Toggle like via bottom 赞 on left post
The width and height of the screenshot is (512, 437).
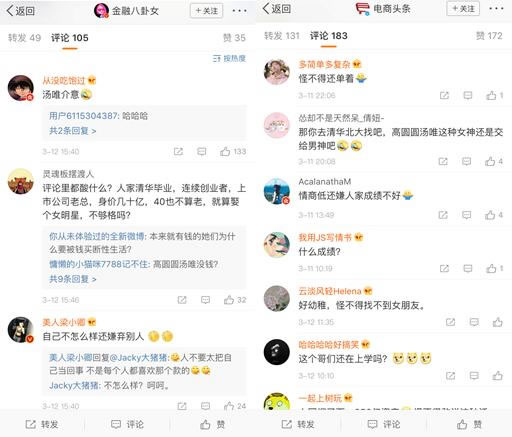(x=213, y=424)
